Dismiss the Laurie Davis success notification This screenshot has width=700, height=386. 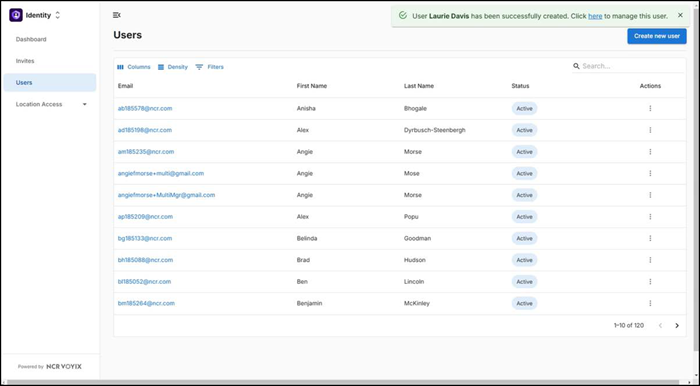680,15
